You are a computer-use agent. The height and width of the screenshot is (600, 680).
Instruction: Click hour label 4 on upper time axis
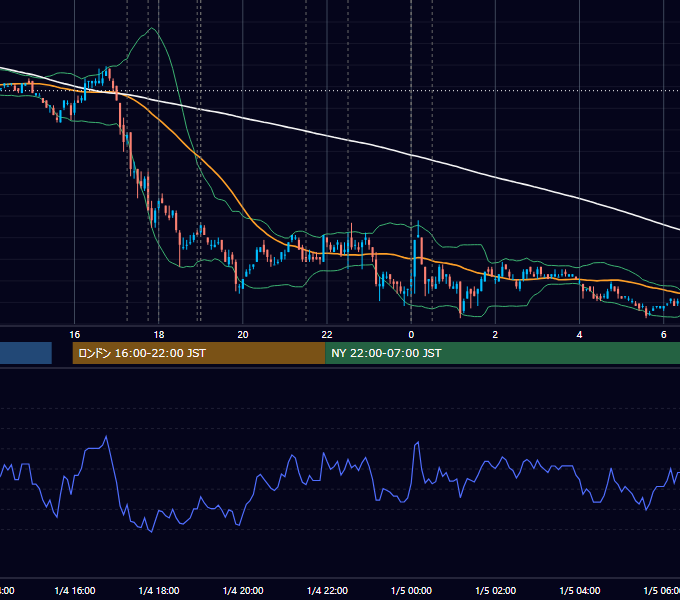pyautogui.click(x=579, y=335)
